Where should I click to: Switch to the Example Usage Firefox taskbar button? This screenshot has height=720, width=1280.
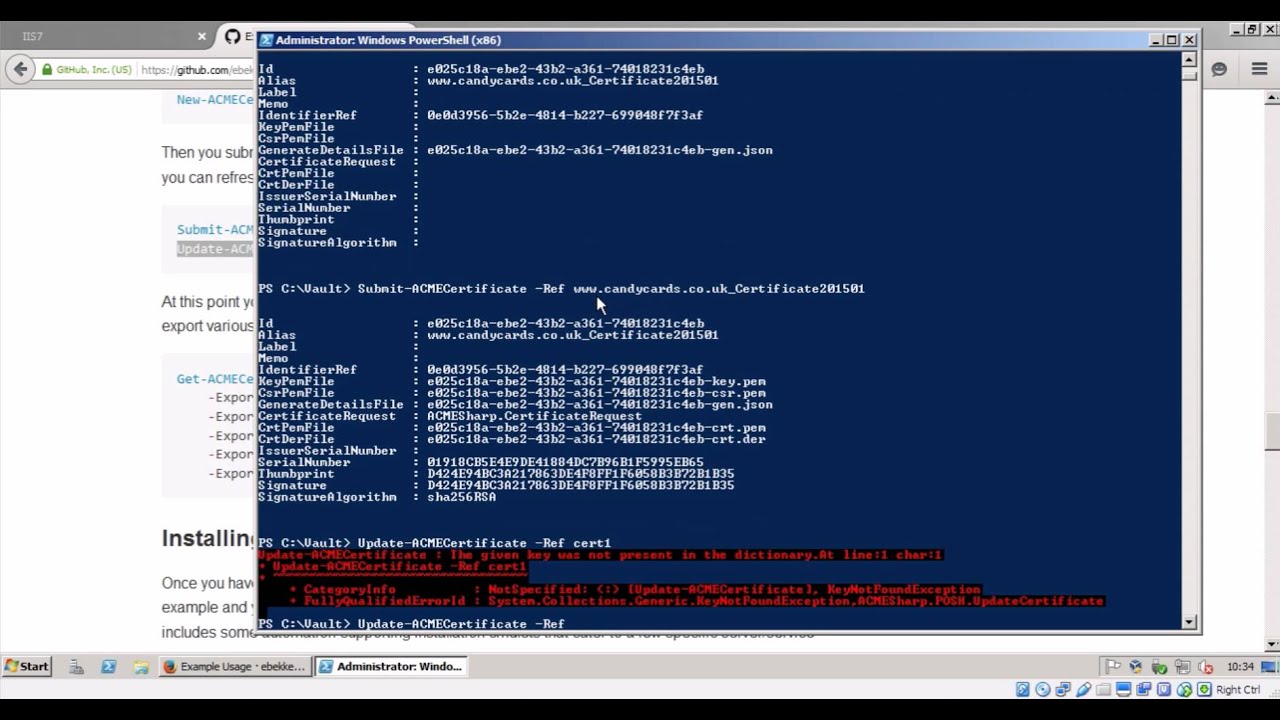pyautogui.click(x=234, y=666)
